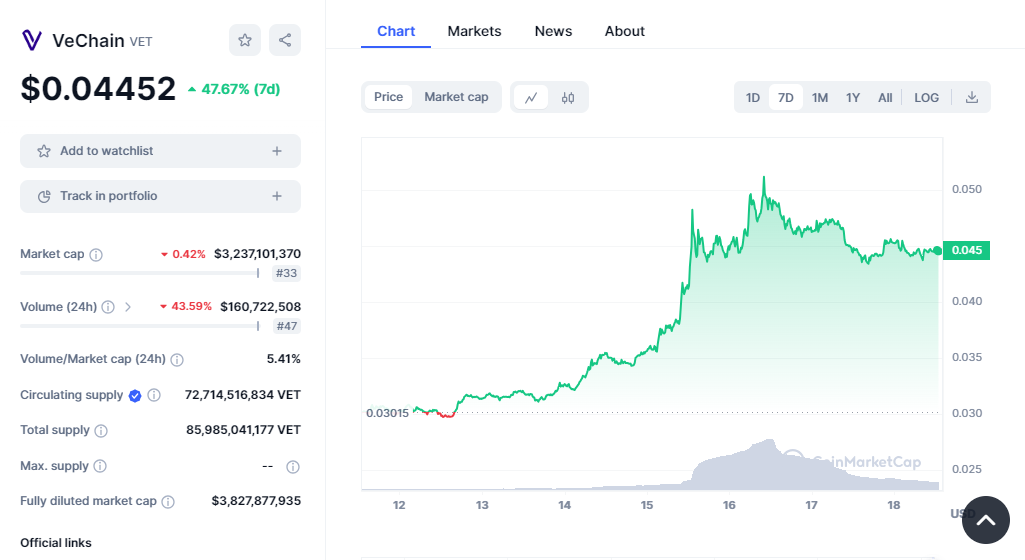Click Add to watchlist button
This screenshot has height=560, width=1025.
(160, 151)
